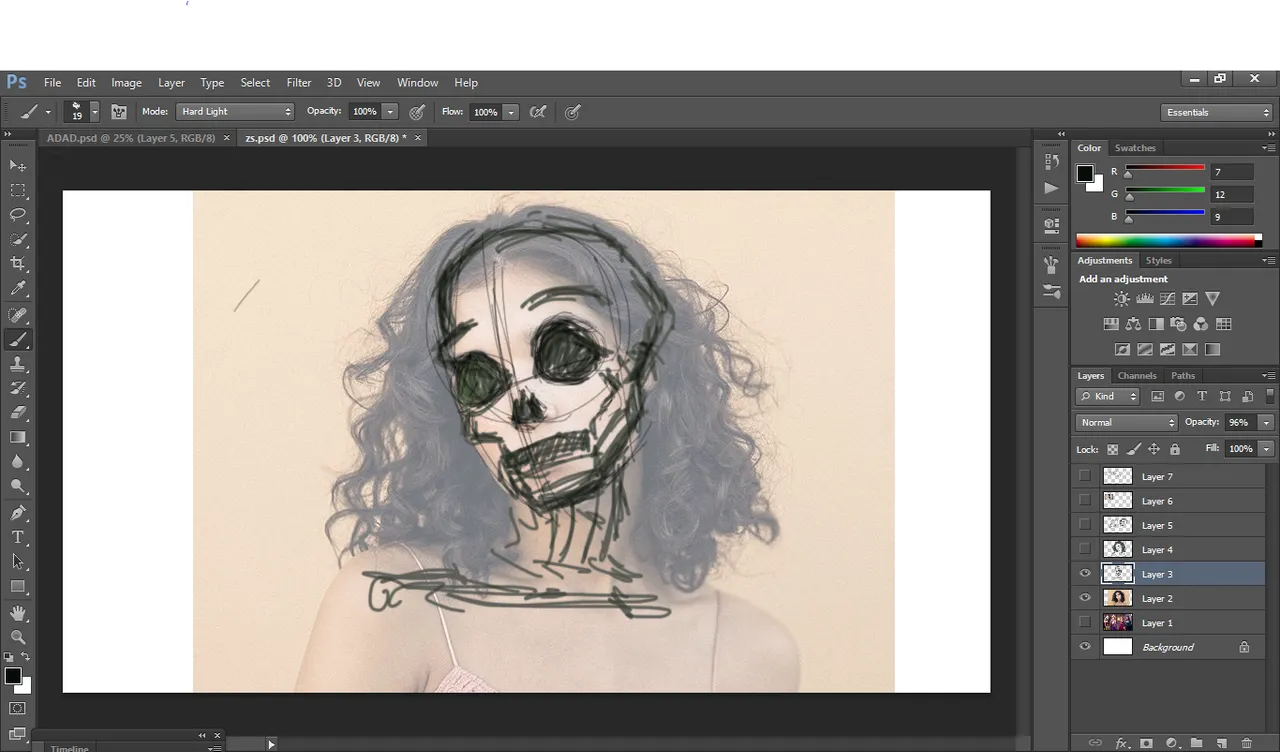The height and width of the screenshot is (752, 1280).
Task: Click the foreground color swatch in toolbox
Action: click(13, 677)
